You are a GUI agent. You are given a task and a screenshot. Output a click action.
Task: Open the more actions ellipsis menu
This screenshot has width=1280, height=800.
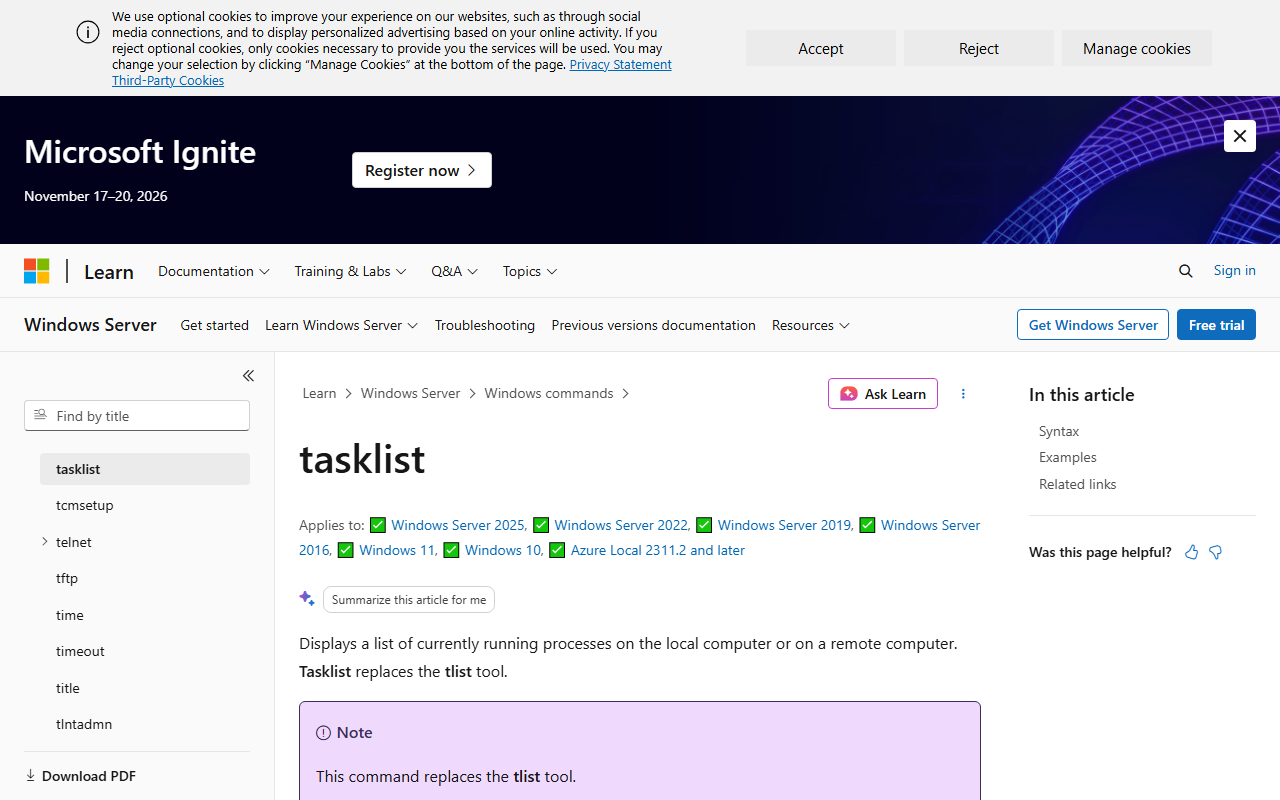tap(963, 394)
